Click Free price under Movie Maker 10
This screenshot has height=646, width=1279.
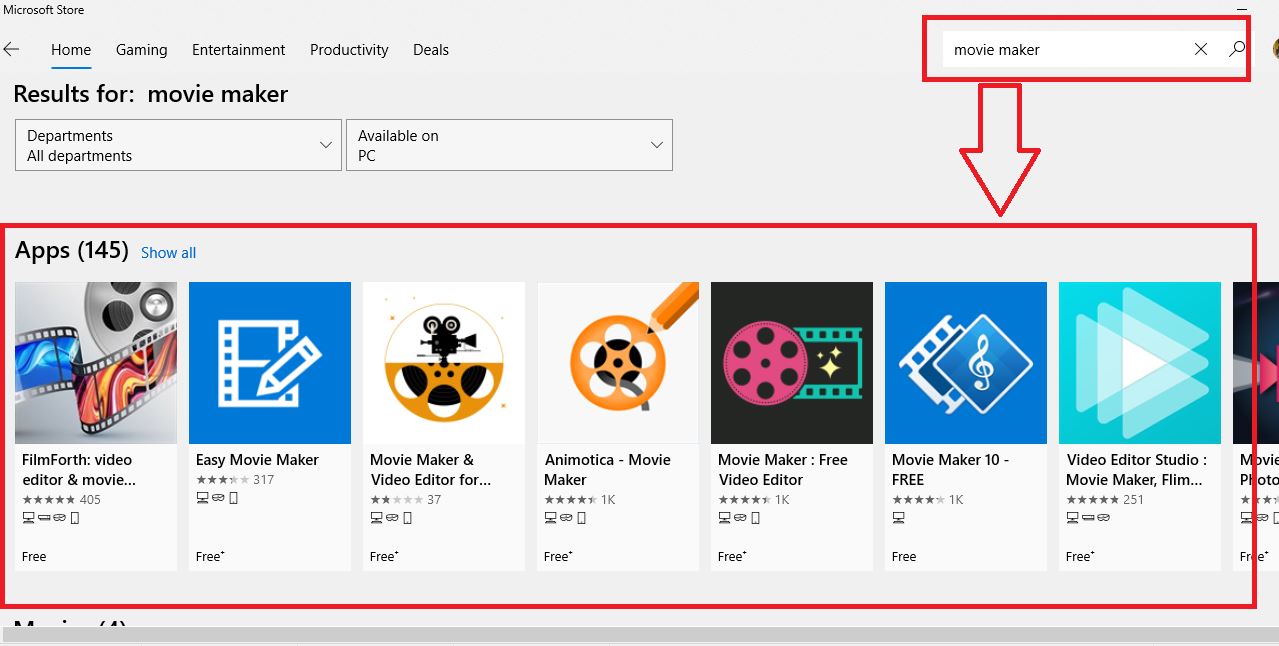pyautogui.click(x=904, y=557)
